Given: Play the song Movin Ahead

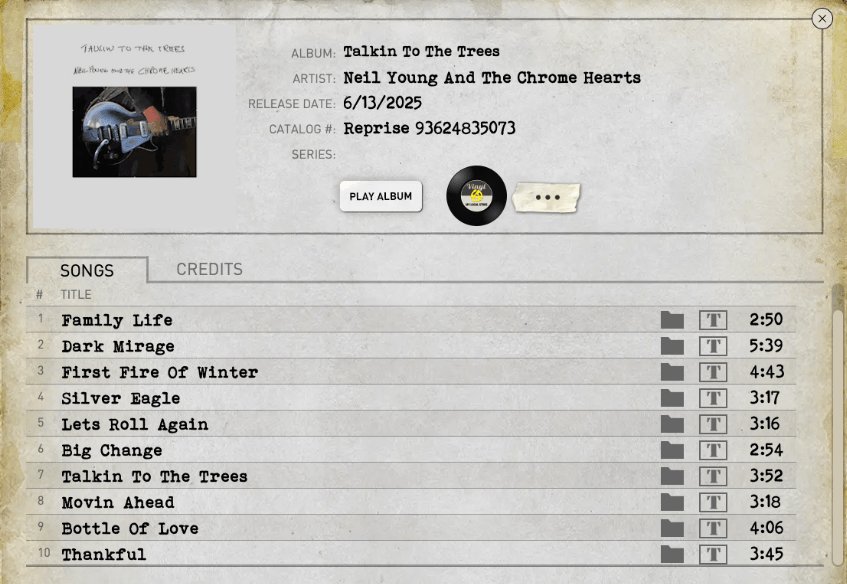Looking at the screenshot, I should click(x=118, y=502).
